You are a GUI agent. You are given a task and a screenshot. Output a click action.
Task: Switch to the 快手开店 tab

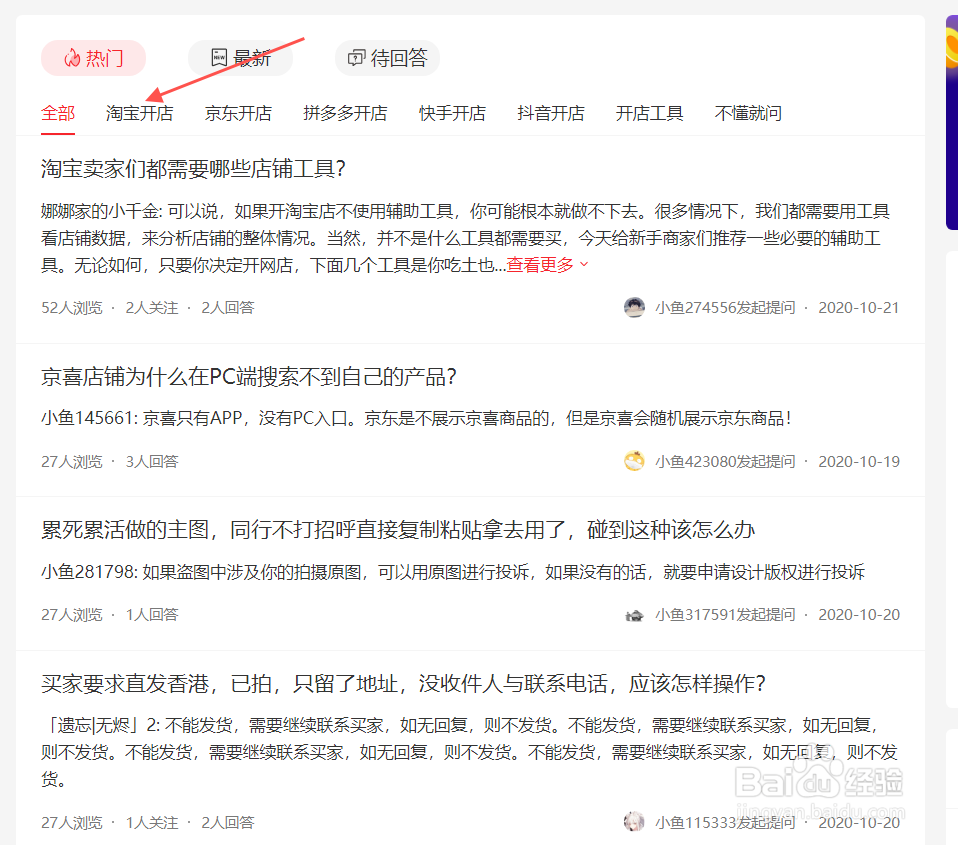point(452,113)
